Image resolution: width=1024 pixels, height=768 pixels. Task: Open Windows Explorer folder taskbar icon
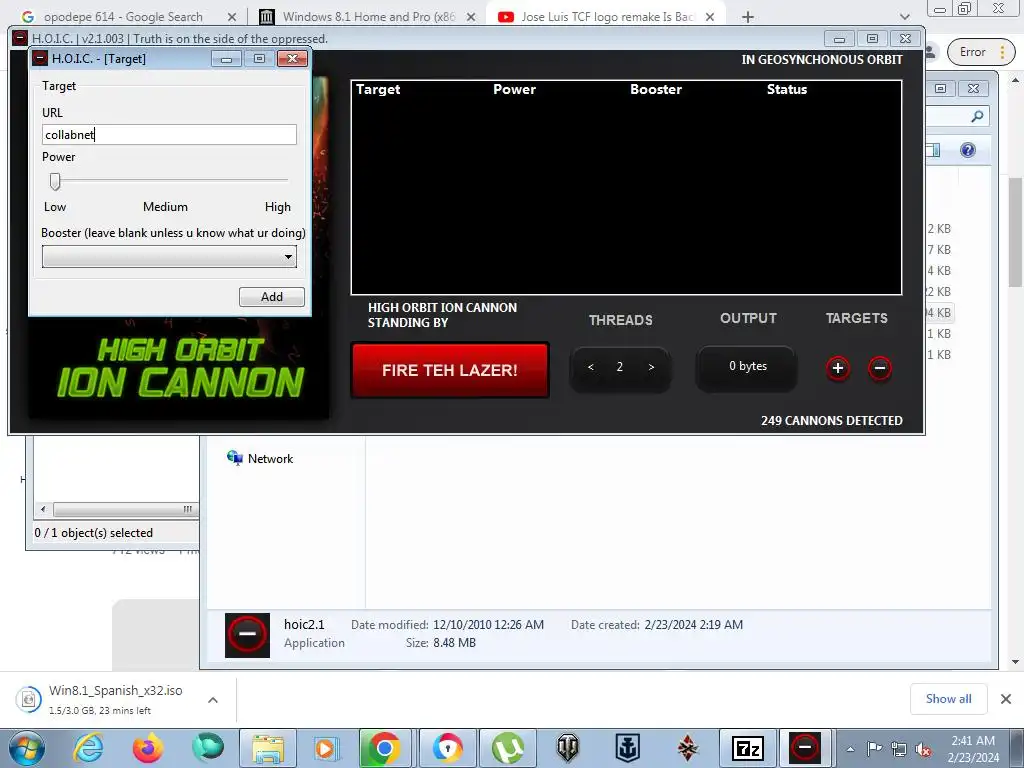268,748
